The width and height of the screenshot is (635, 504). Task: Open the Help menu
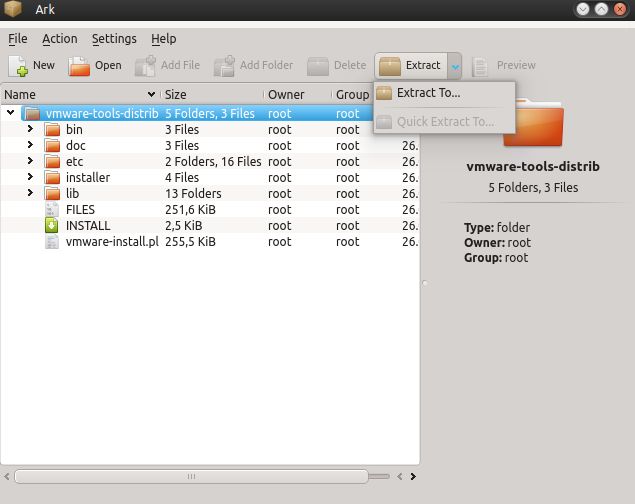pyautogui.click(x=163, y=39)
